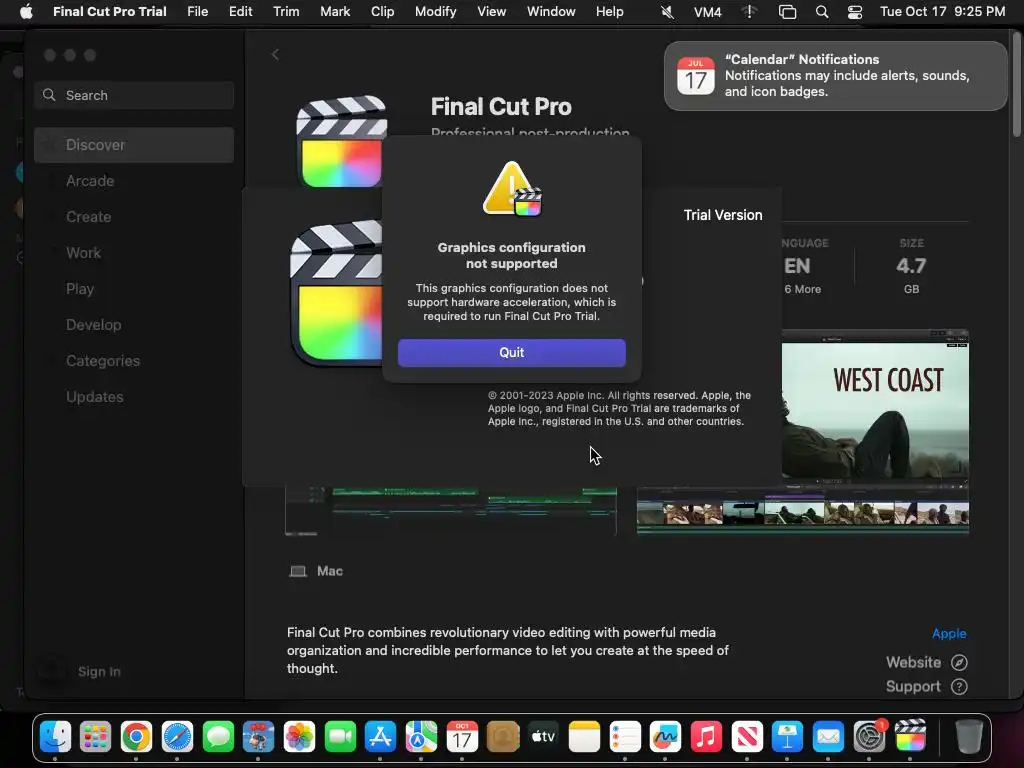This screenshot has width=1024, height=768.
Task: Open the Website link
Action: tap(913, 662)
